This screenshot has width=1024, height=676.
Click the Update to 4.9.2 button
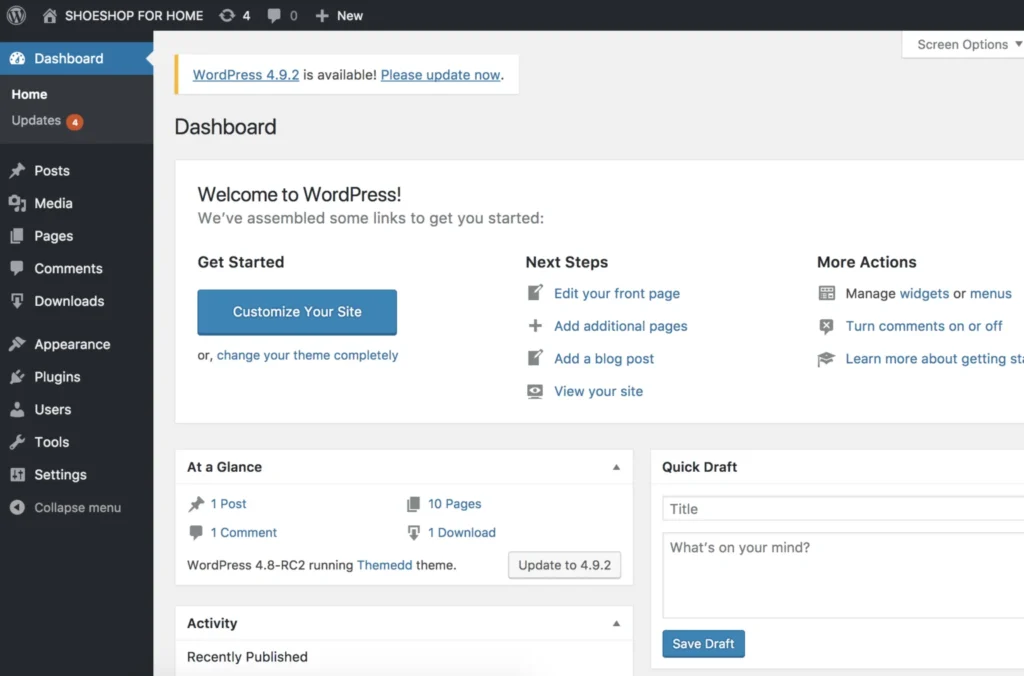(x=564, y=565)
